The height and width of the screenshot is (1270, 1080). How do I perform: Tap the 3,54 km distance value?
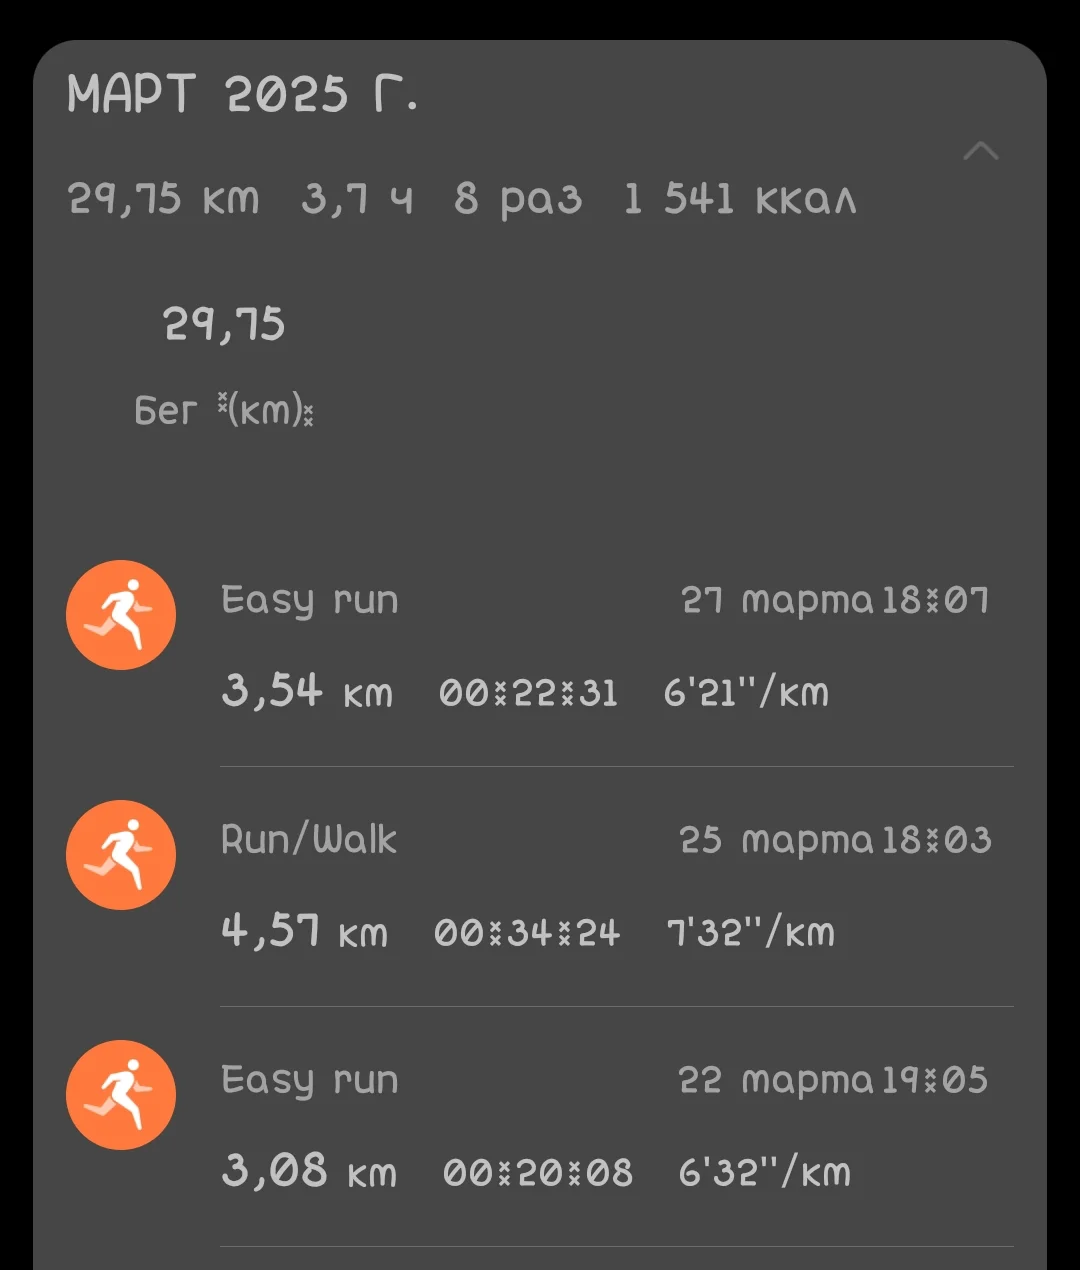point(307,692)
